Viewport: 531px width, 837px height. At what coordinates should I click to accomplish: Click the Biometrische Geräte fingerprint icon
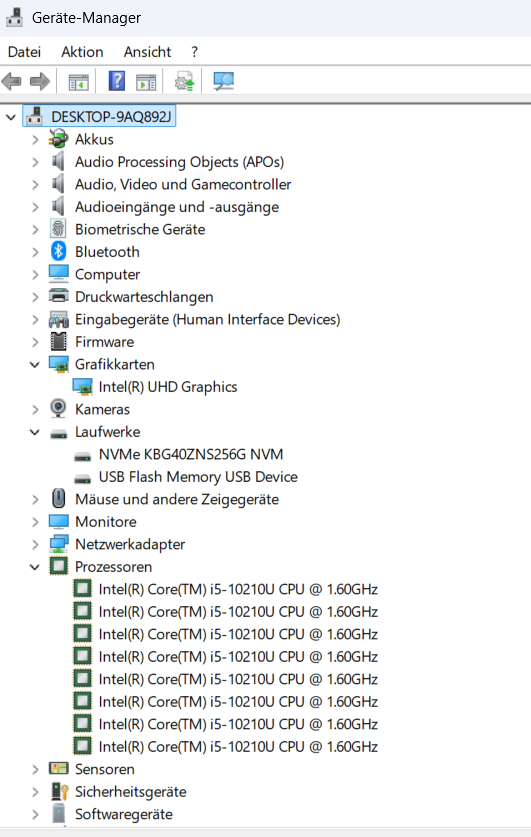(58, 229)
